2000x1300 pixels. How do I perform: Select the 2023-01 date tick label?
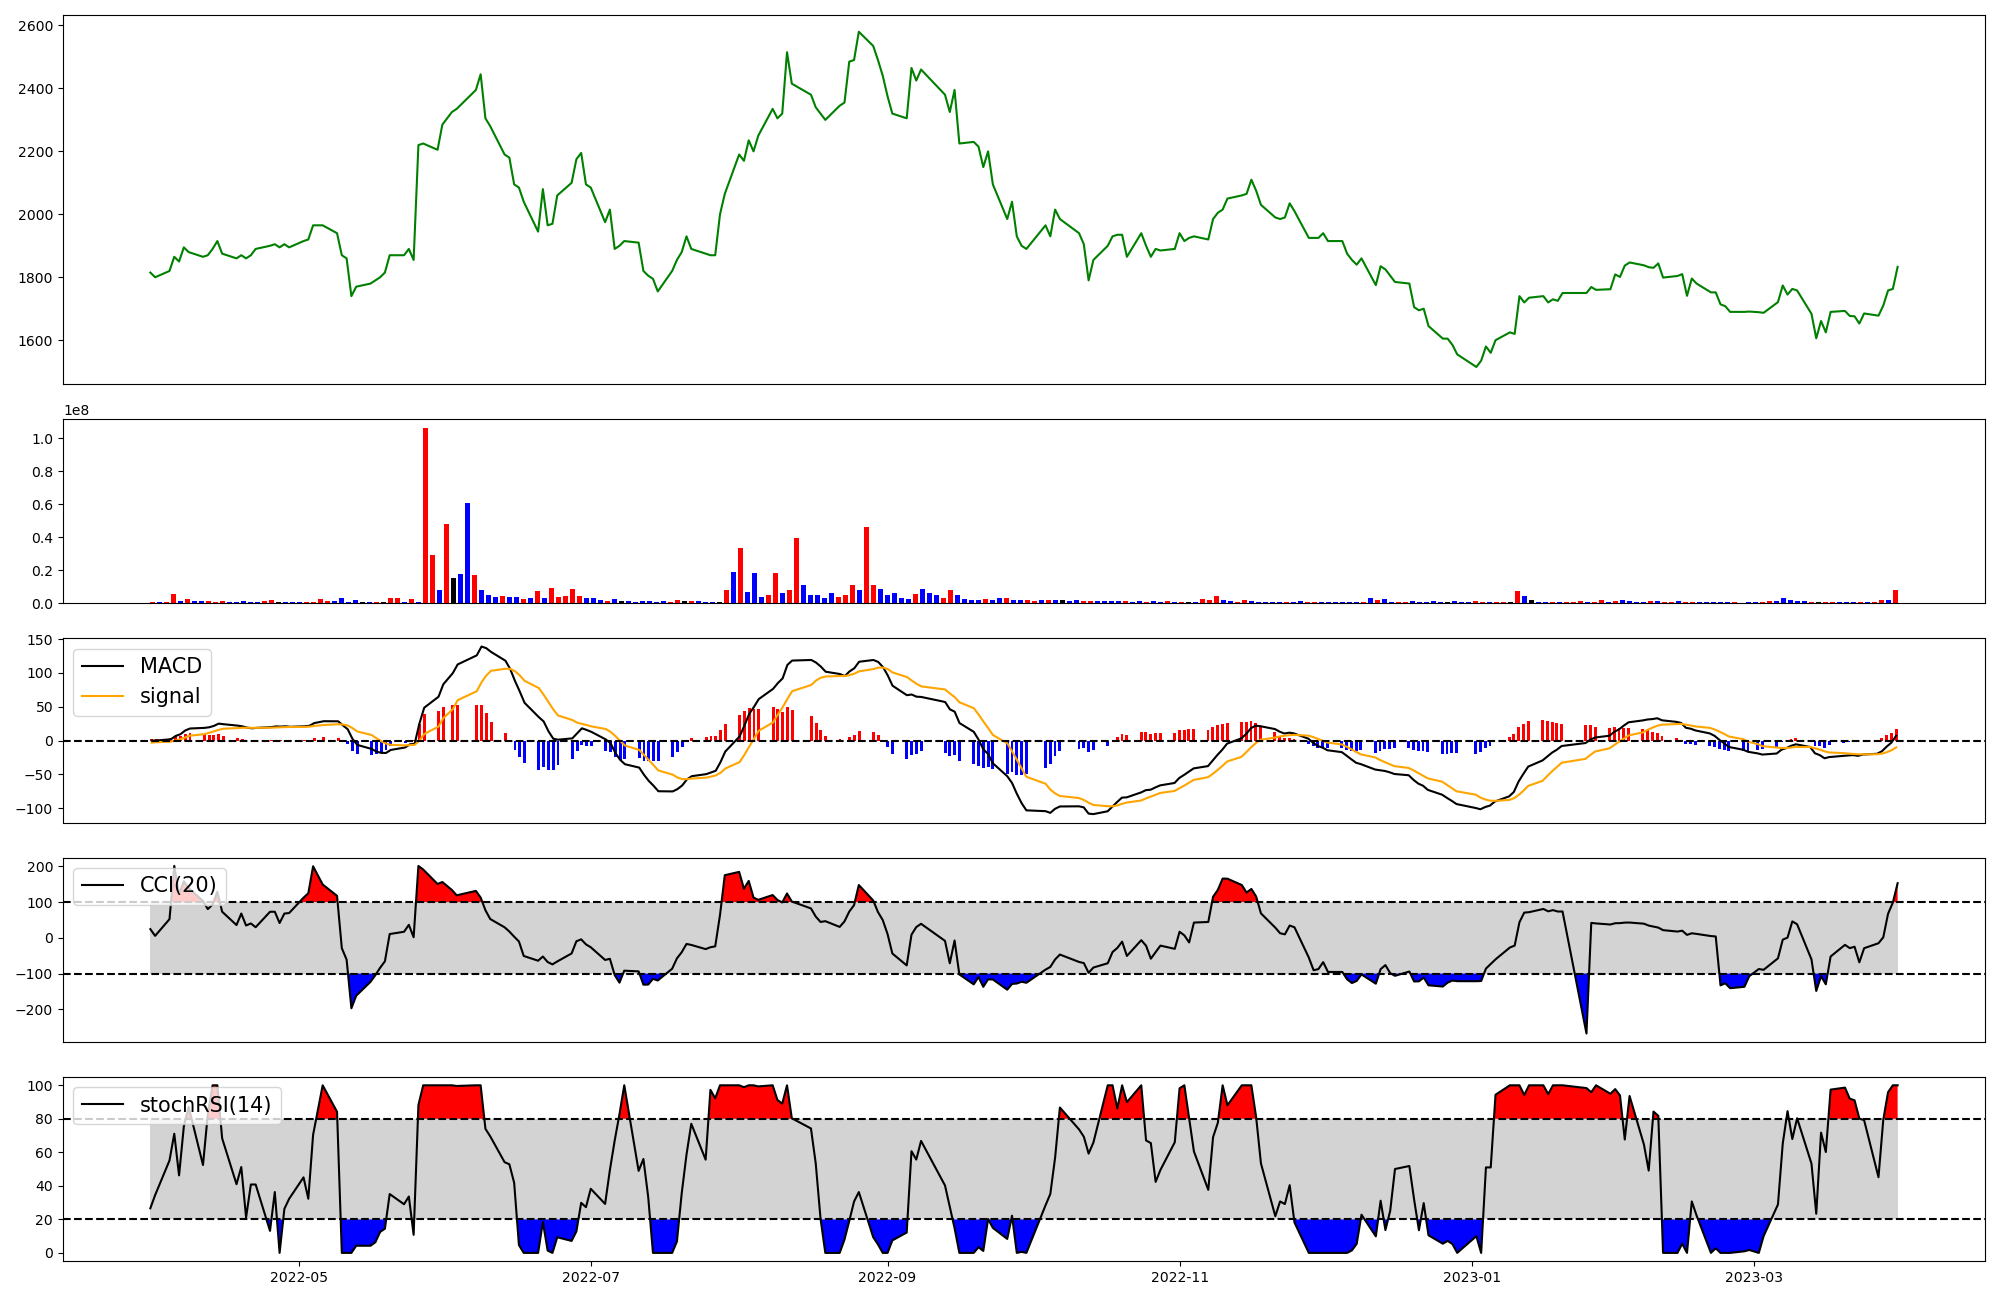(1472, 1277)
